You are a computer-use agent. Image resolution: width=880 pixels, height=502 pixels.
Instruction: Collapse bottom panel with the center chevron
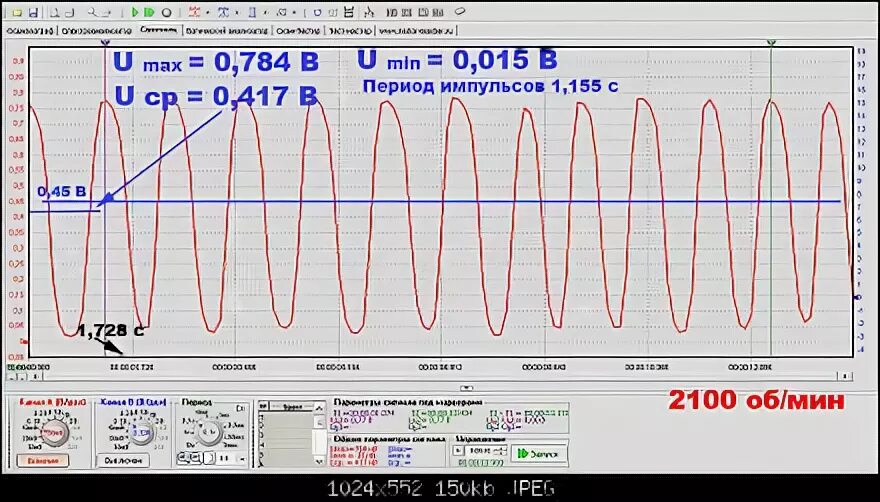click(466, 387)
